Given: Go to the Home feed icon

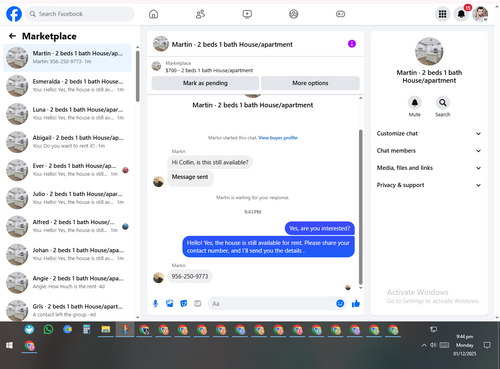Looking at the screenshot, I should coord(153,14).
